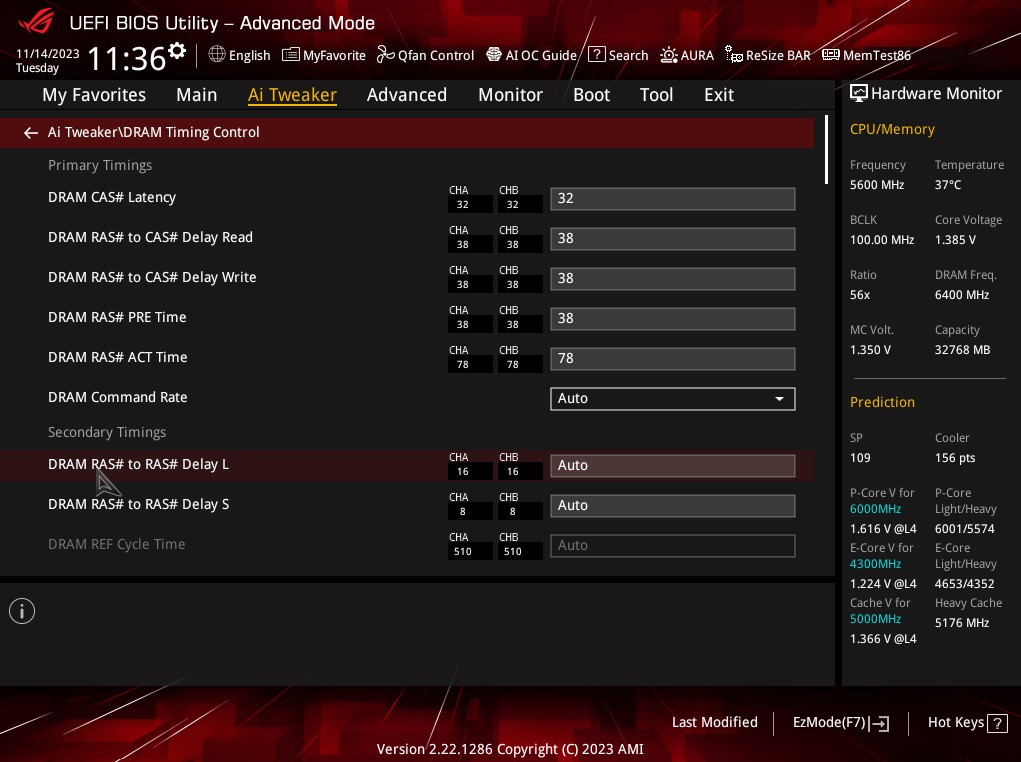Open clock settings gear icon
The height and width of the screenshot is (762, 1021).
click(176, 51)
